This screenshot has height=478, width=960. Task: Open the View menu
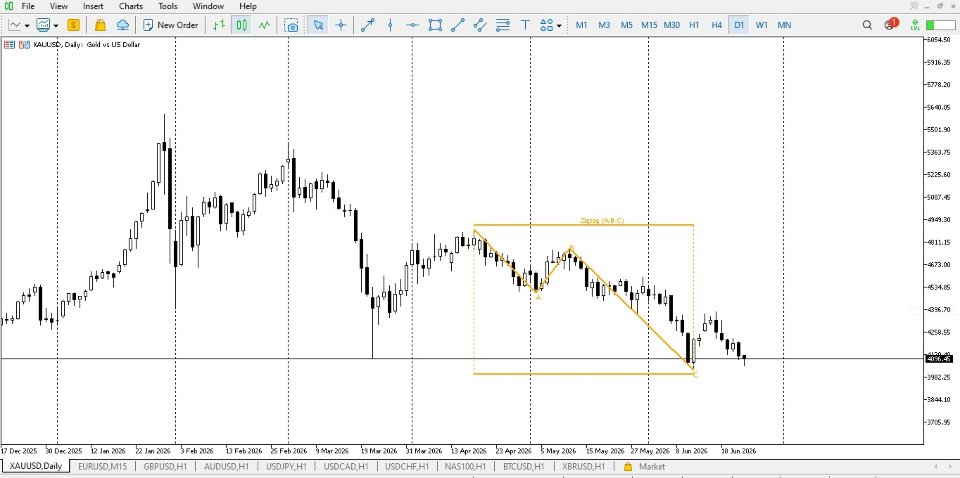59,6
